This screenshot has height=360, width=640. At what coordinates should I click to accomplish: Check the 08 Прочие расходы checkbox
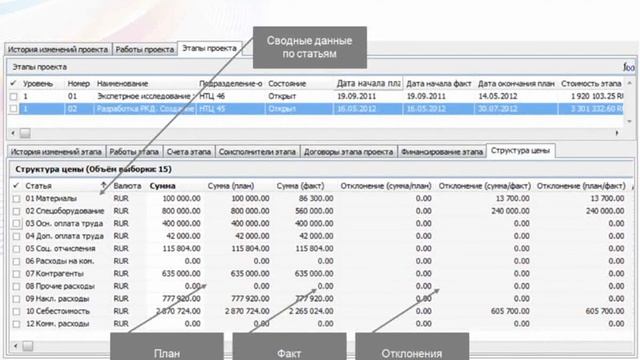16,287
